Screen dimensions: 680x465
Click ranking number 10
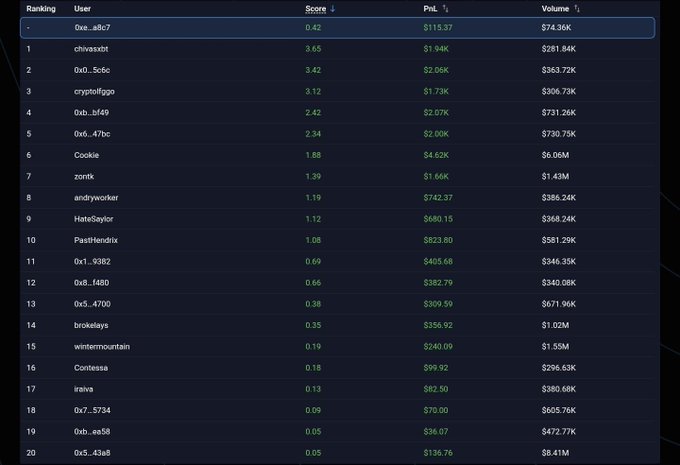(31, 240)
